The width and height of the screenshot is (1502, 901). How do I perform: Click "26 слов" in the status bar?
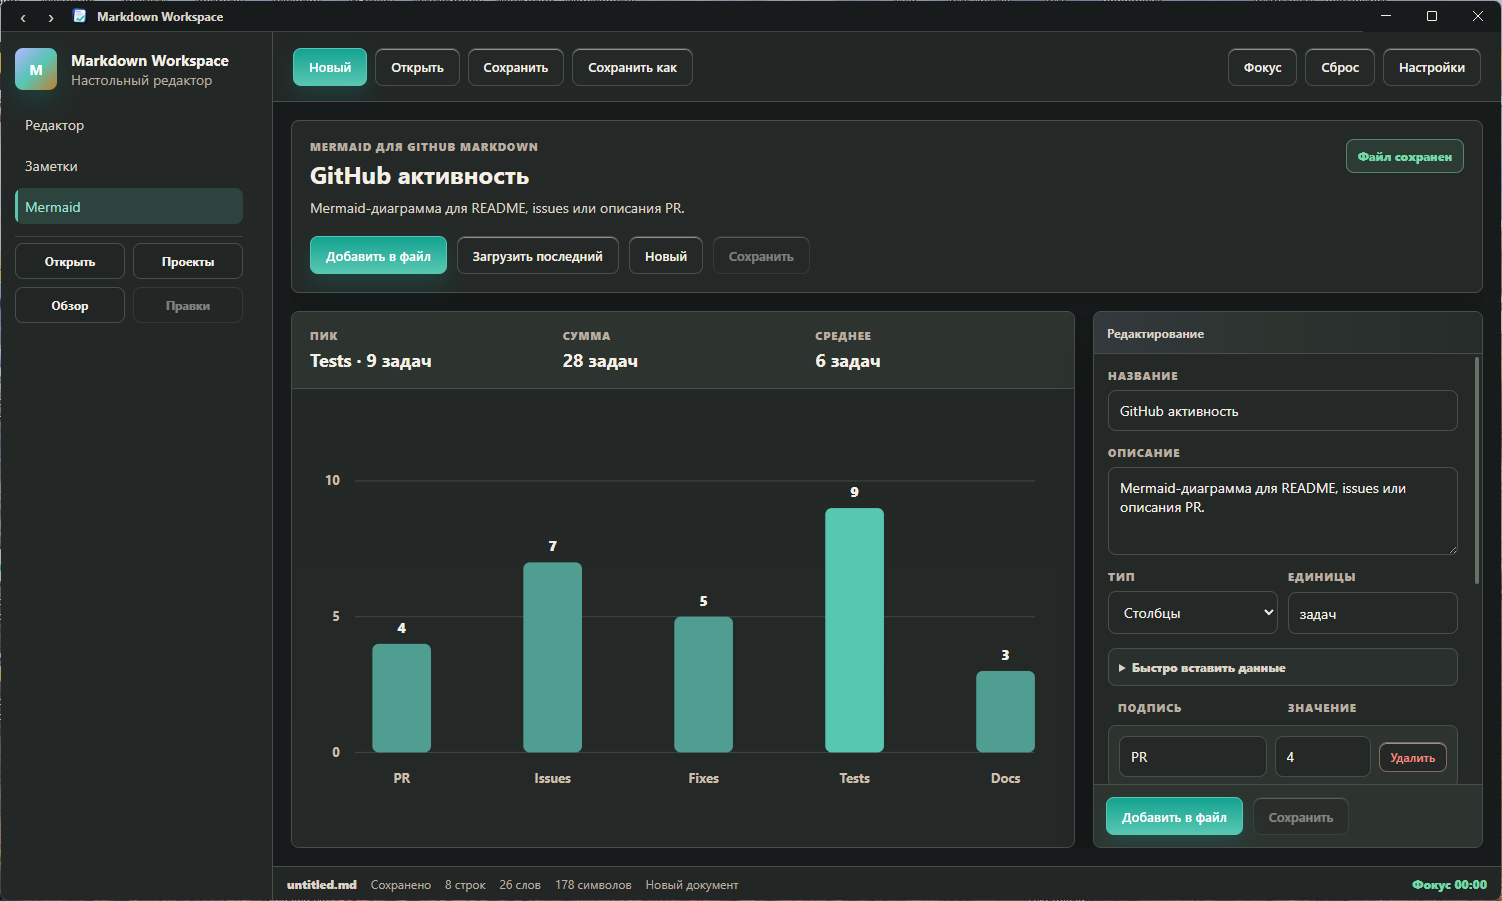tap(520, 885)
